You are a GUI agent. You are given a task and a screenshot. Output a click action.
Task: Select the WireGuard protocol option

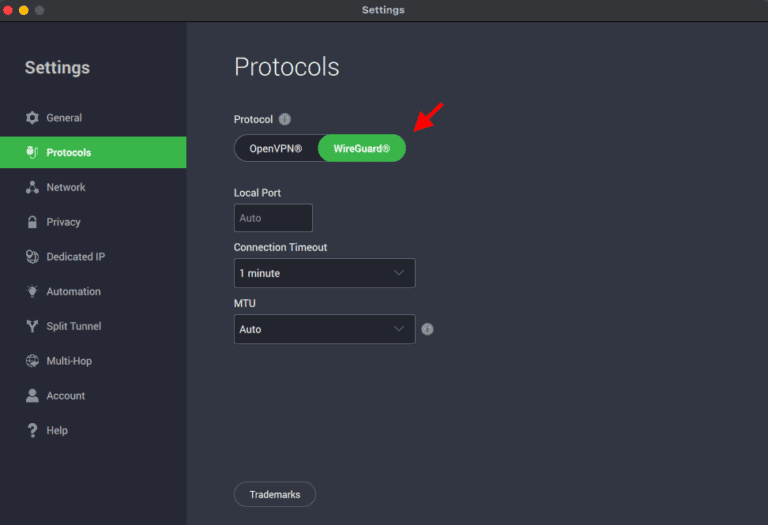[362, 149]
